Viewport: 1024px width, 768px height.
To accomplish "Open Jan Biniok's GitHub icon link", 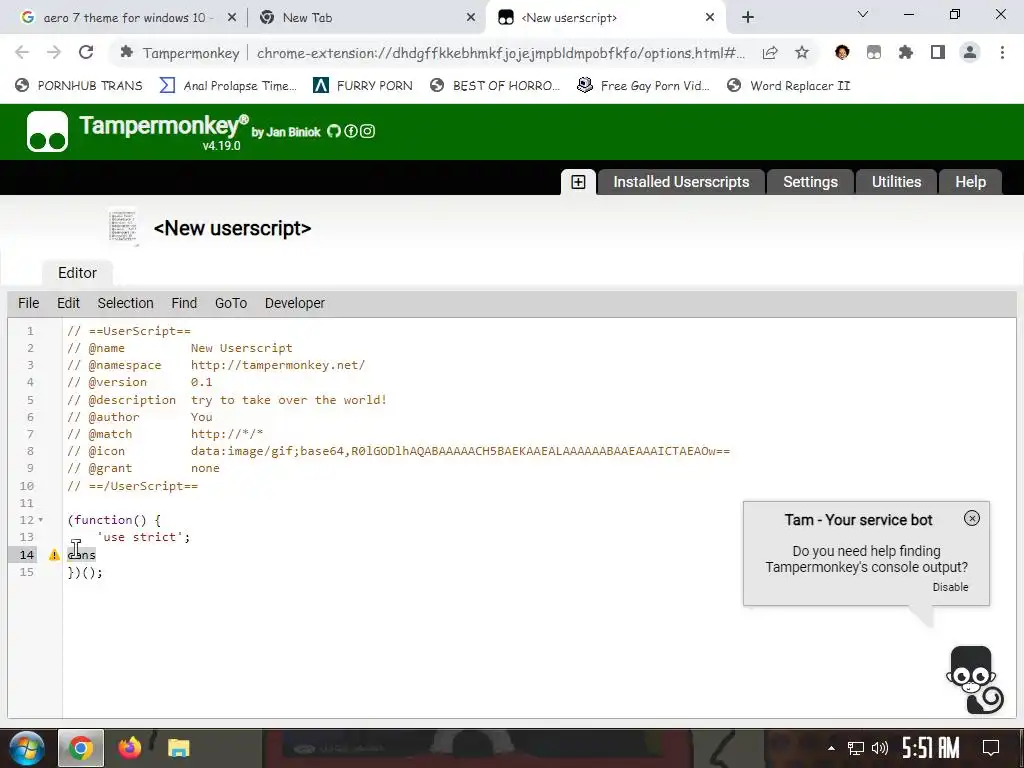I will click(334, 131).
